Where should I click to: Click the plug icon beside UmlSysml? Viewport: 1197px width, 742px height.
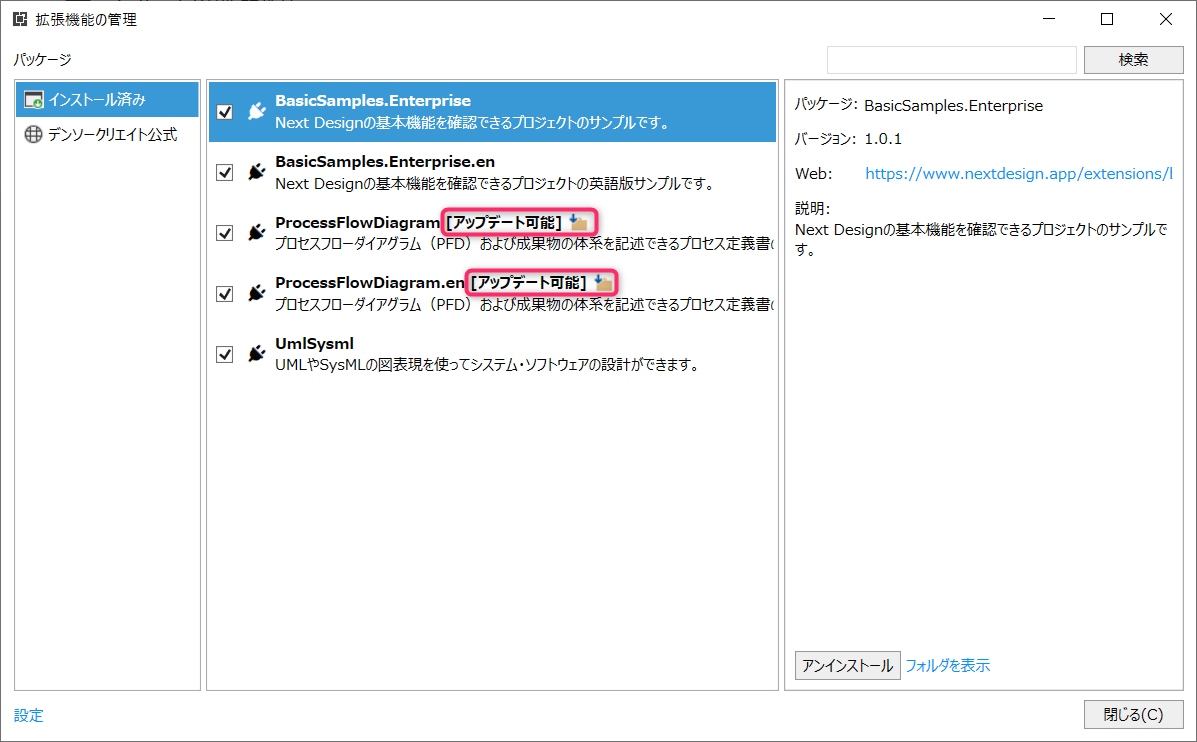(x=256, y=353)
